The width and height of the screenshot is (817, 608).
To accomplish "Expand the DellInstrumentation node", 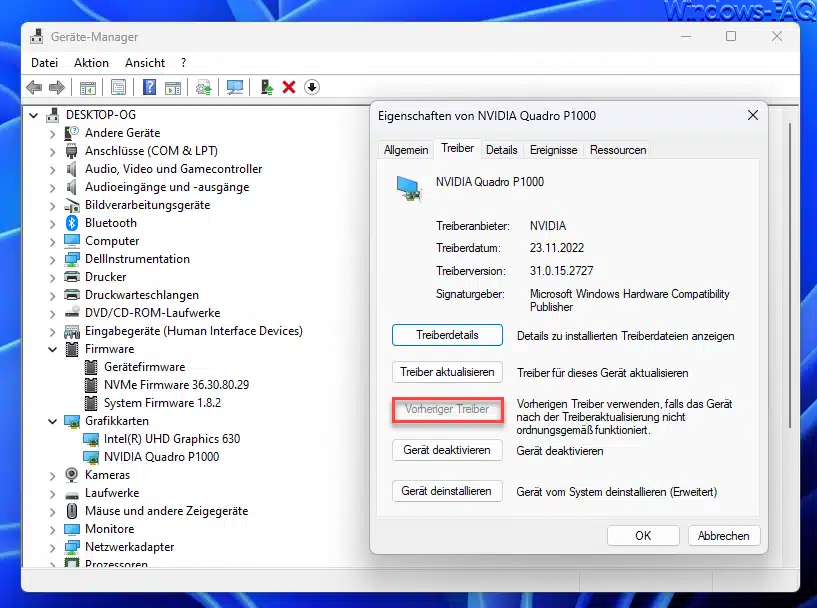I will pos(52,260).
